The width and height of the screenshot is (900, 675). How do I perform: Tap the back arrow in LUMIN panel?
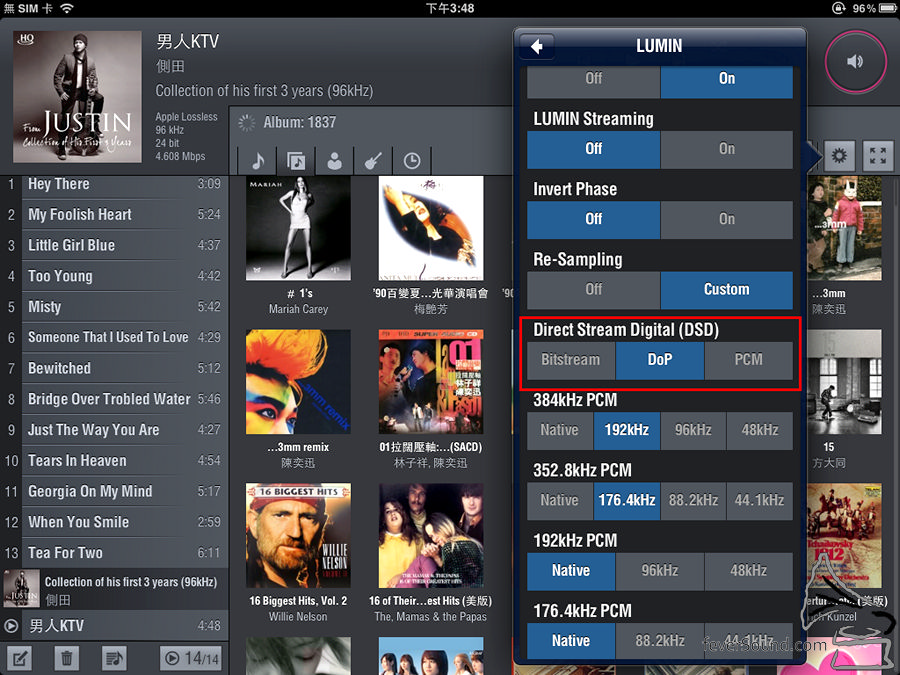(537, 46)
